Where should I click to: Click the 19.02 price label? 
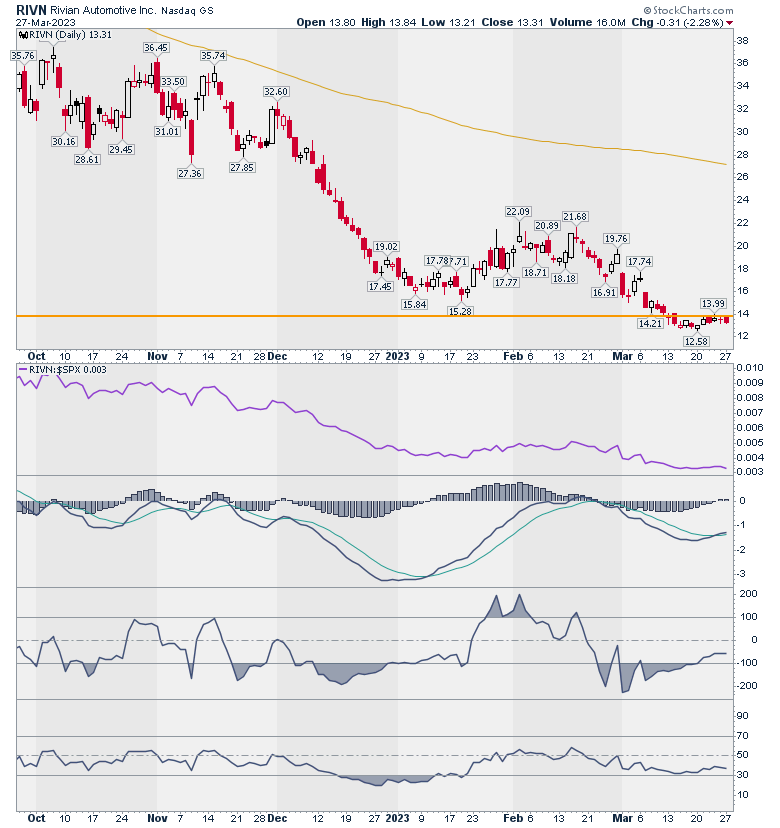[x=386, y=246]
